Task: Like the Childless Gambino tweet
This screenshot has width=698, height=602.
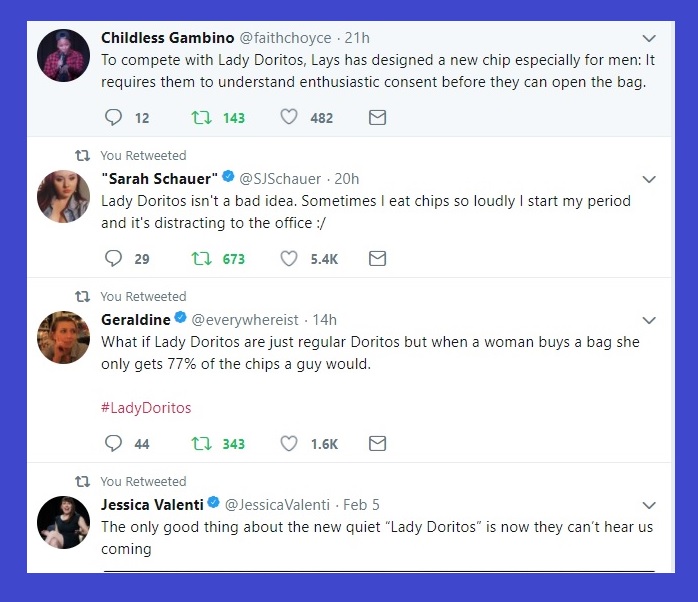Action: [289, 118]
